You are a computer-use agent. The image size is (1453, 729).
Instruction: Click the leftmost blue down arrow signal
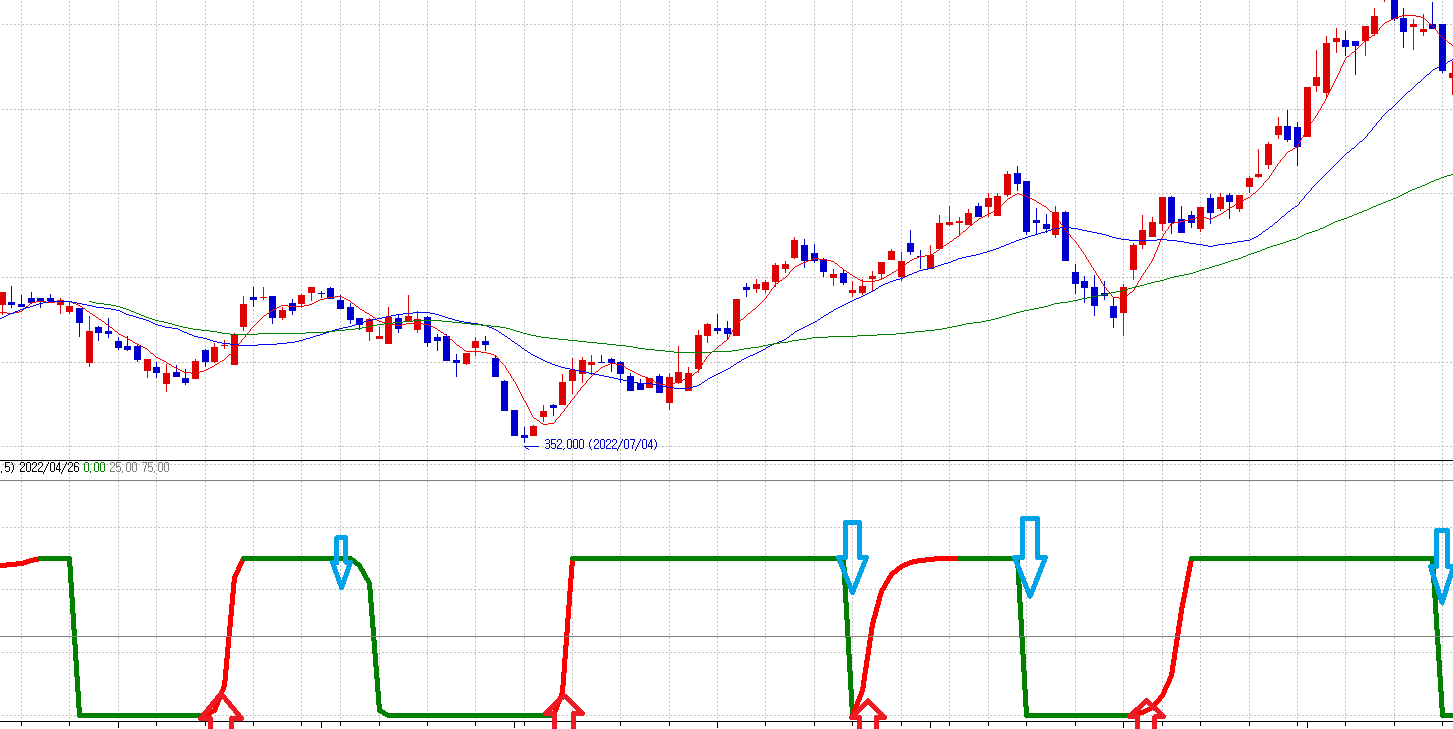[x=341, y=562]
